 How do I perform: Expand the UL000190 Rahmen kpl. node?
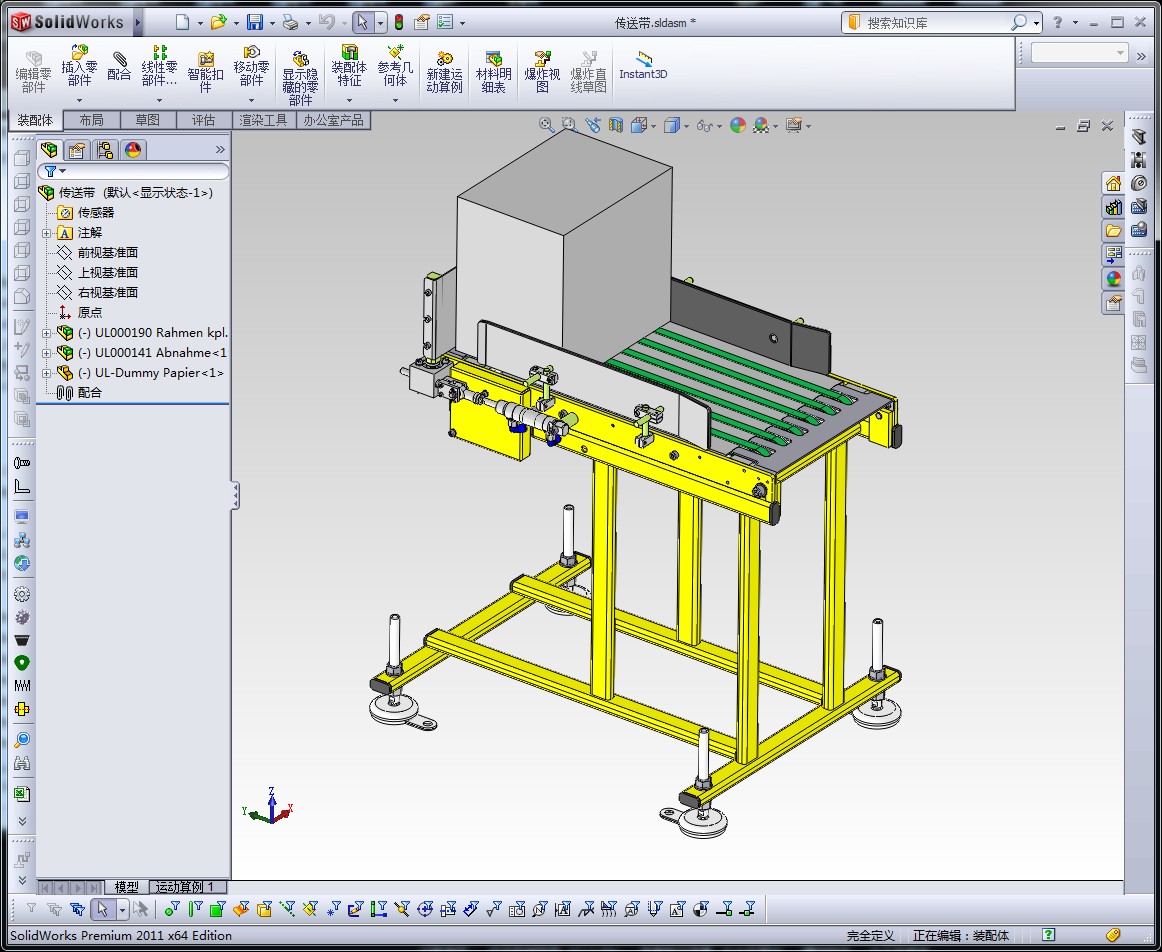[x=46, y=333]
